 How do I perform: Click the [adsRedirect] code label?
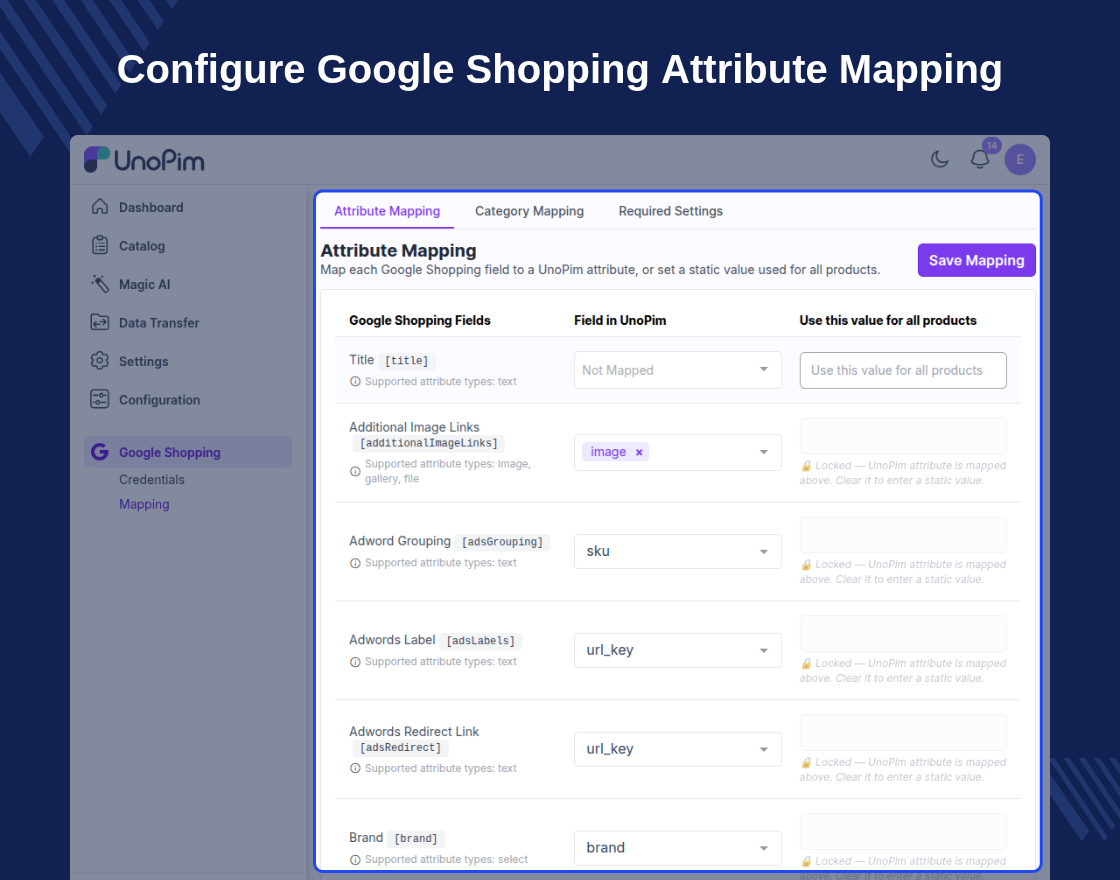(x=401, y=748)
